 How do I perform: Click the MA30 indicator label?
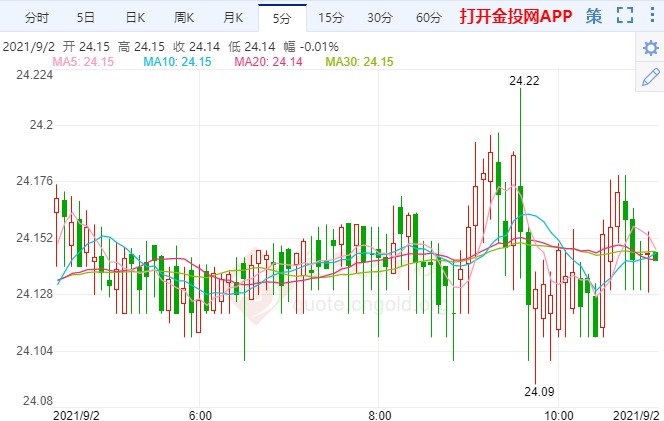pyautogui.click(x=360, y=62)
